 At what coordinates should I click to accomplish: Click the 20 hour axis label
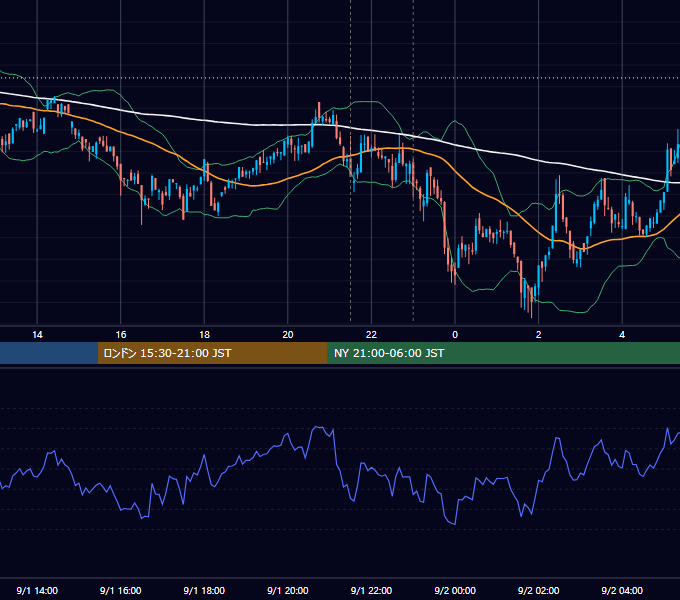pyautogui.click(x=288, y=335)
